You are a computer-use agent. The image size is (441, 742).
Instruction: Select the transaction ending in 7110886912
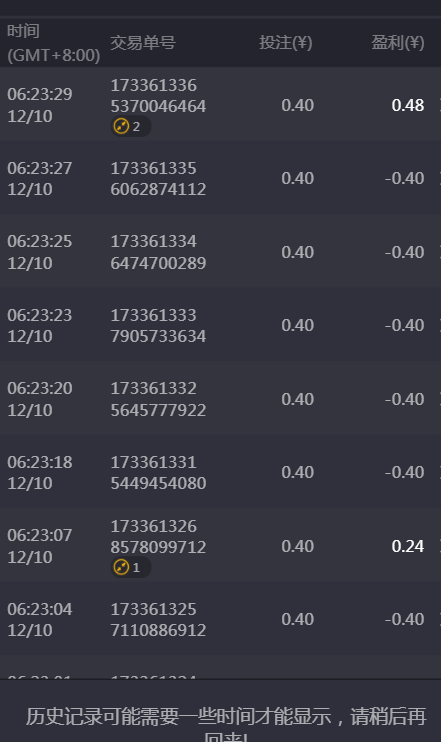tap(220, 619)
